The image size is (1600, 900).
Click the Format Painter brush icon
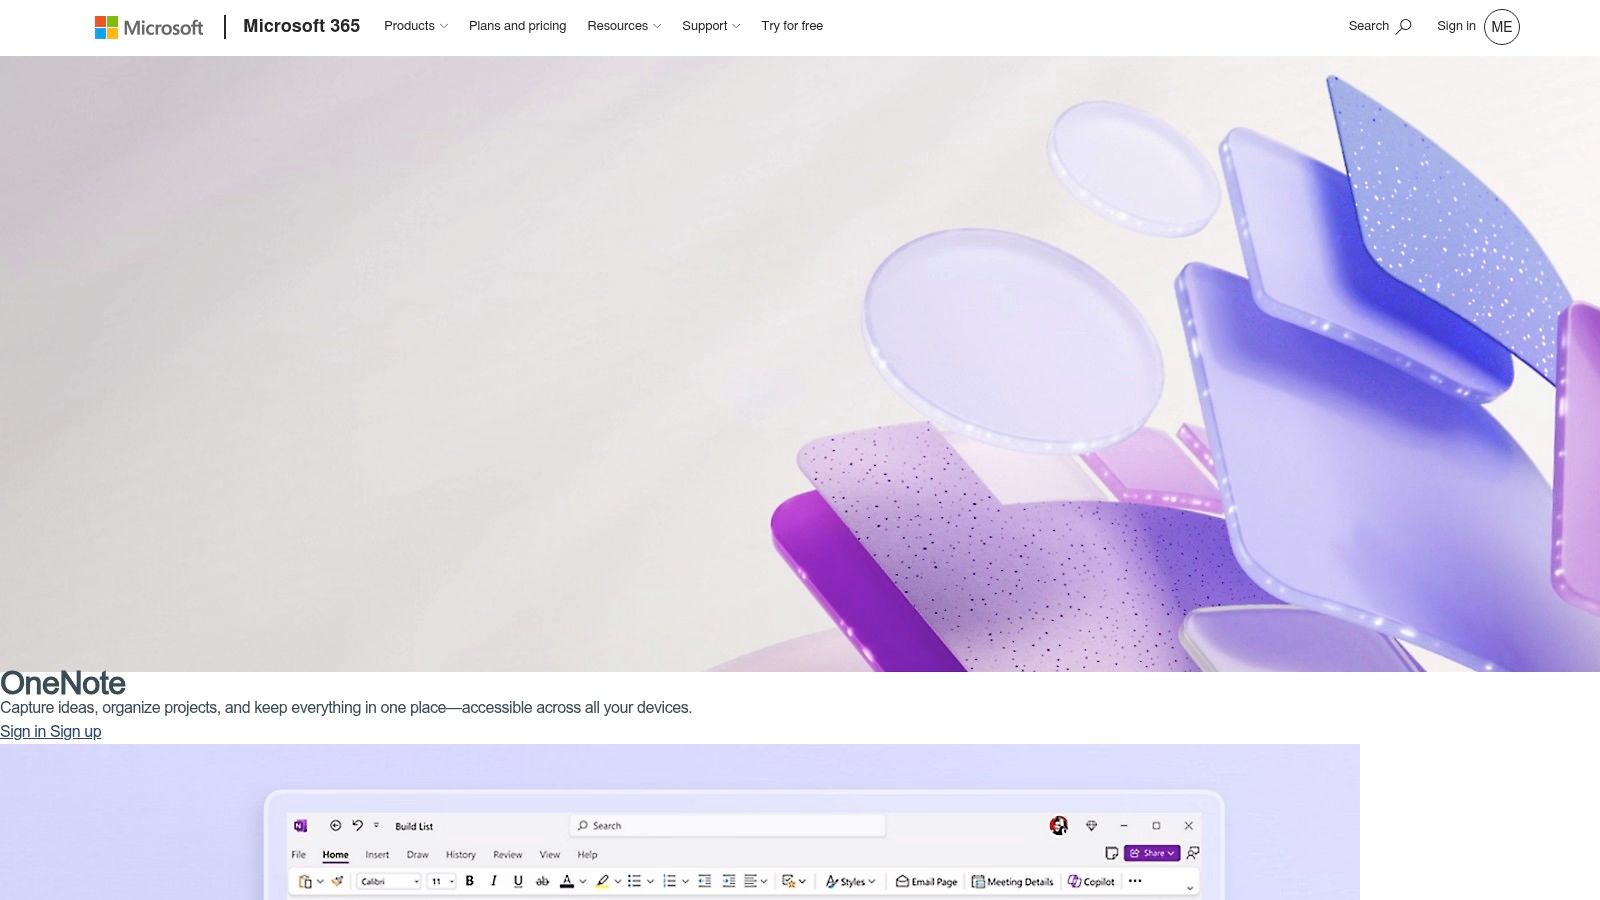pos(337,881)
